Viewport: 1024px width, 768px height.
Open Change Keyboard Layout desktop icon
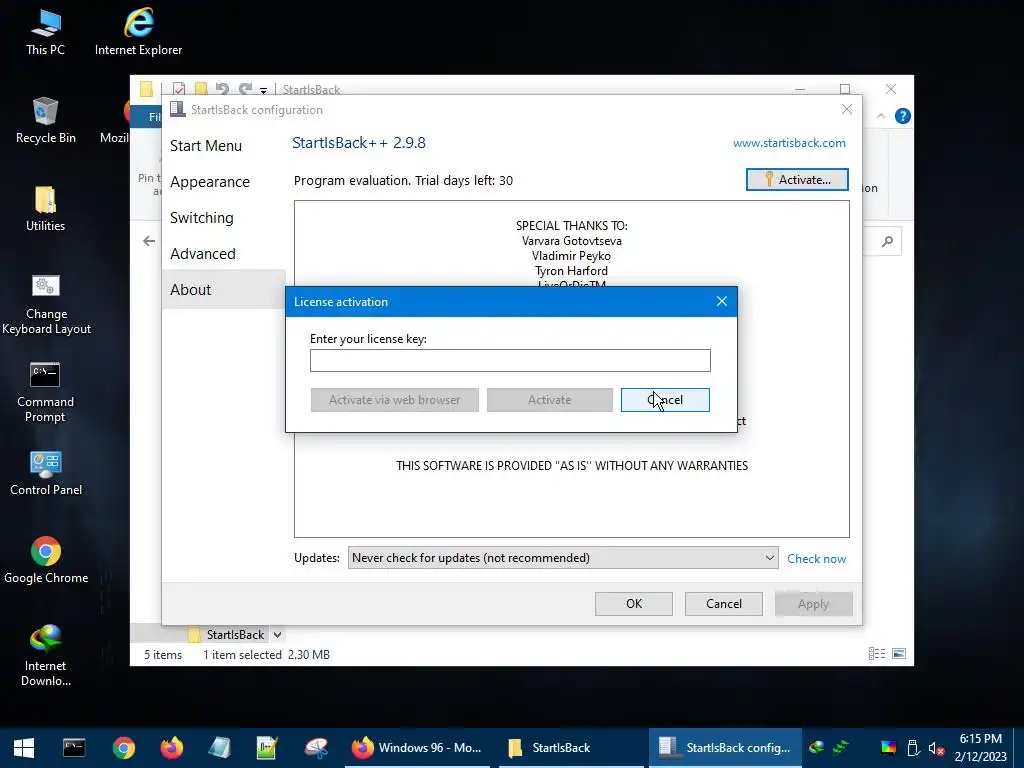coord(46,304)
